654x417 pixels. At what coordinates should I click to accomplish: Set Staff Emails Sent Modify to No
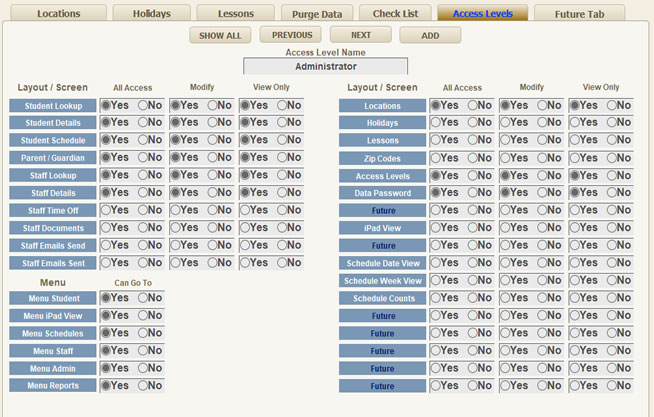[x=213, y=263]
